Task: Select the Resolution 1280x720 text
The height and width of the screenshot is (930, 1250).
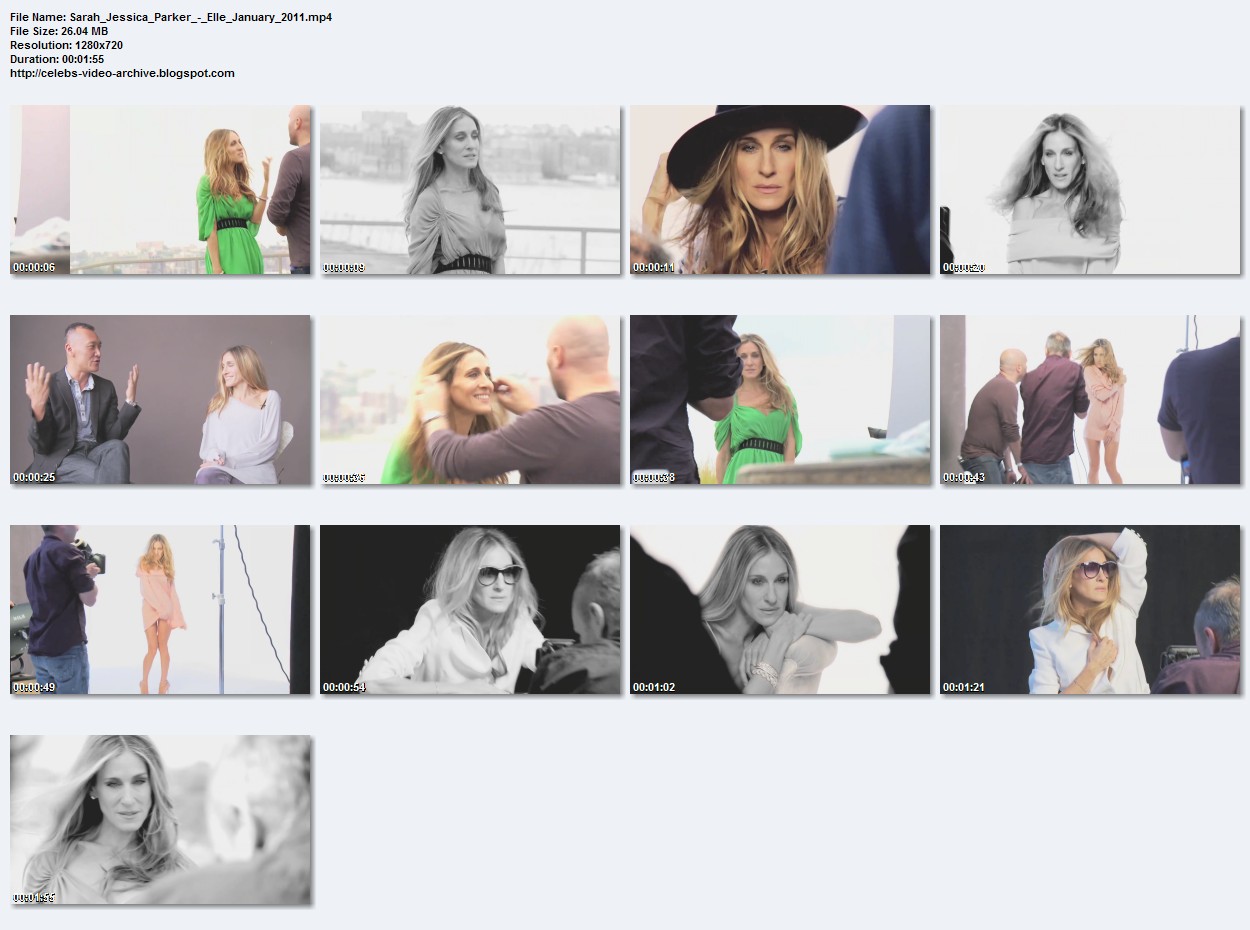Action: (x=66, y=45)
